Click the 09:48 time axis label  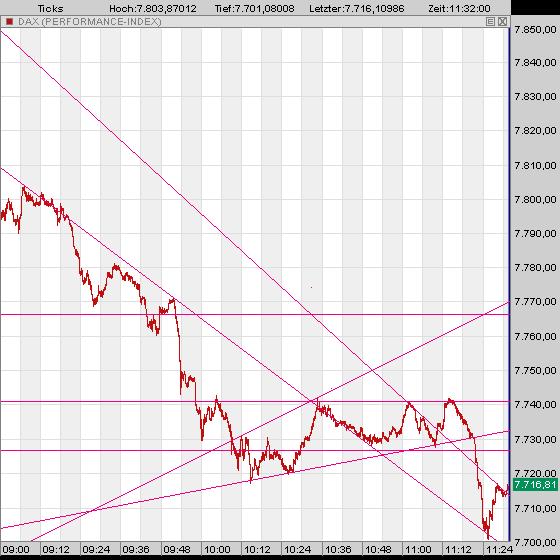coord(176,549)
